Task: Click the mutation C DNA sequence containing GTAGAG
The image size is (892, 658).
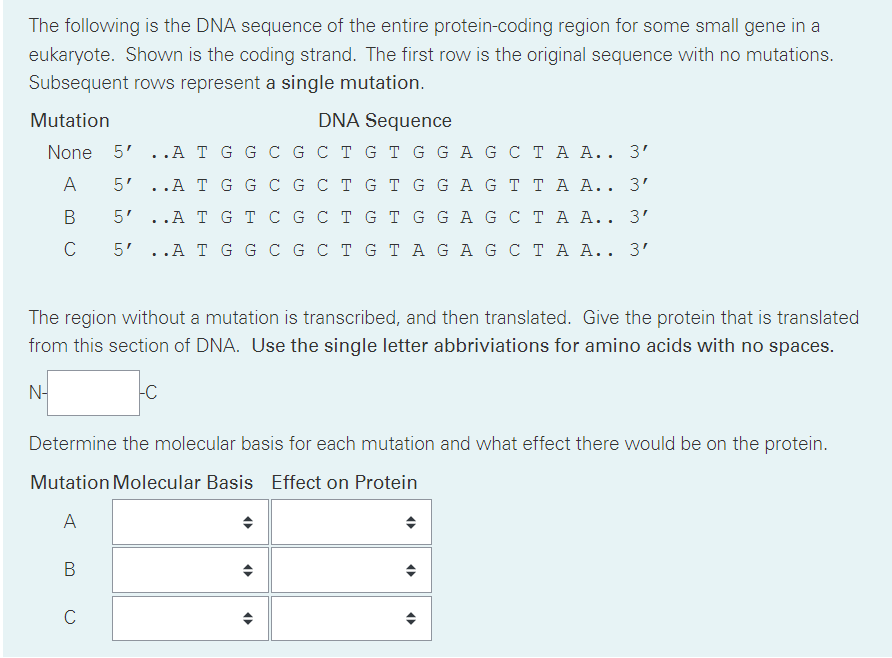Action: 381,250
